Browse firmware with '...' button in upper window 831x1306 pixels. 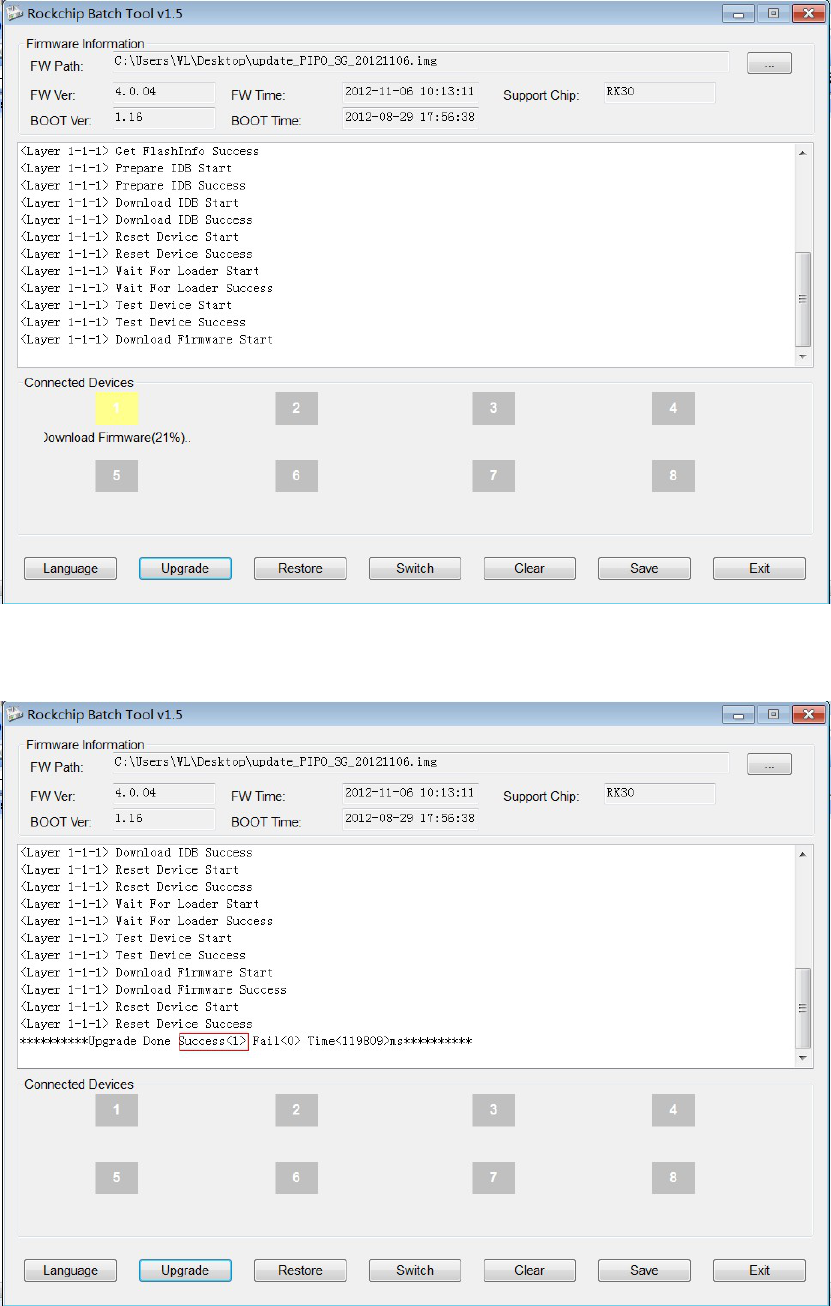coord(769,63)
